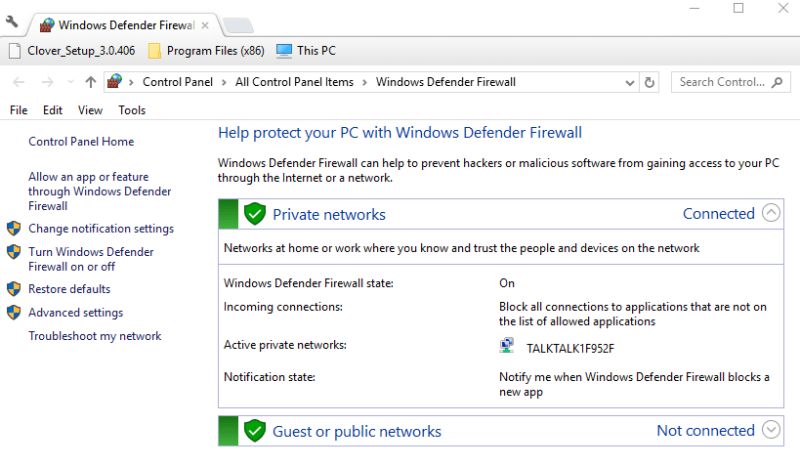The width and height of the screenshot is (800, 450).
Task: Open the address bar history dropdown
Action: (630, 83)
